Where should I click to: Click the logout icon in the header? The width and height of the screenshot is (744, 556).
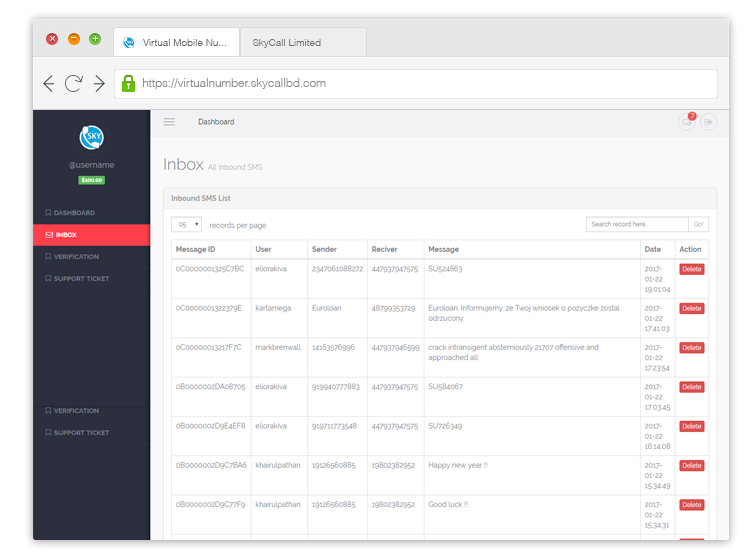coord(708,122)
